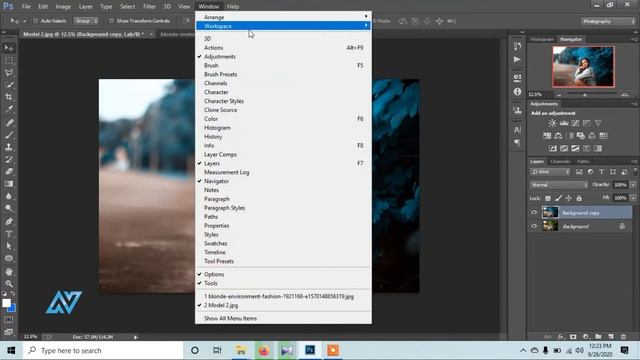The height and width of the screenshot is (360, 640).
Task: Open the Filter menu
Action: 149,7
